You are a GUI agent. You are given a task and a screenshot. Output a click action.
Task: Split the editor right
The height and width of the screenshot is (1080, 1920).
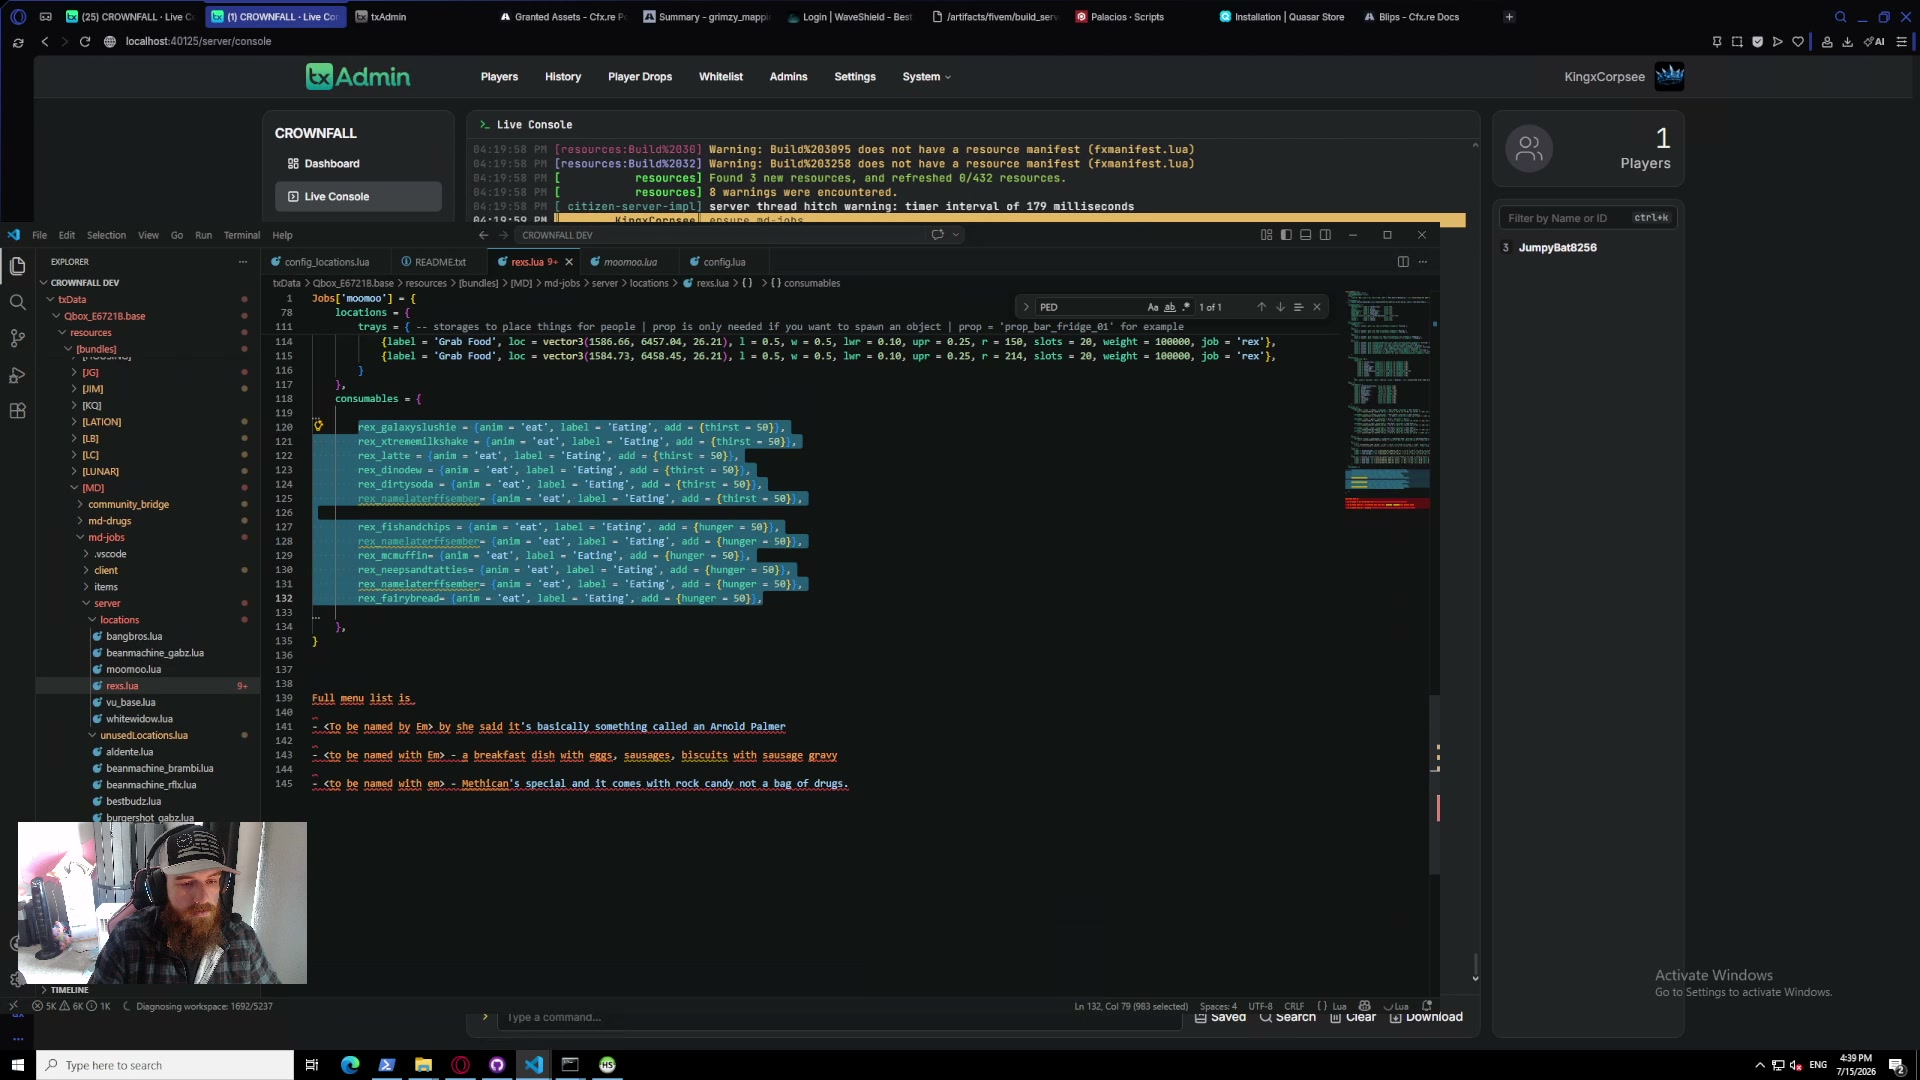pos(1403,262)
